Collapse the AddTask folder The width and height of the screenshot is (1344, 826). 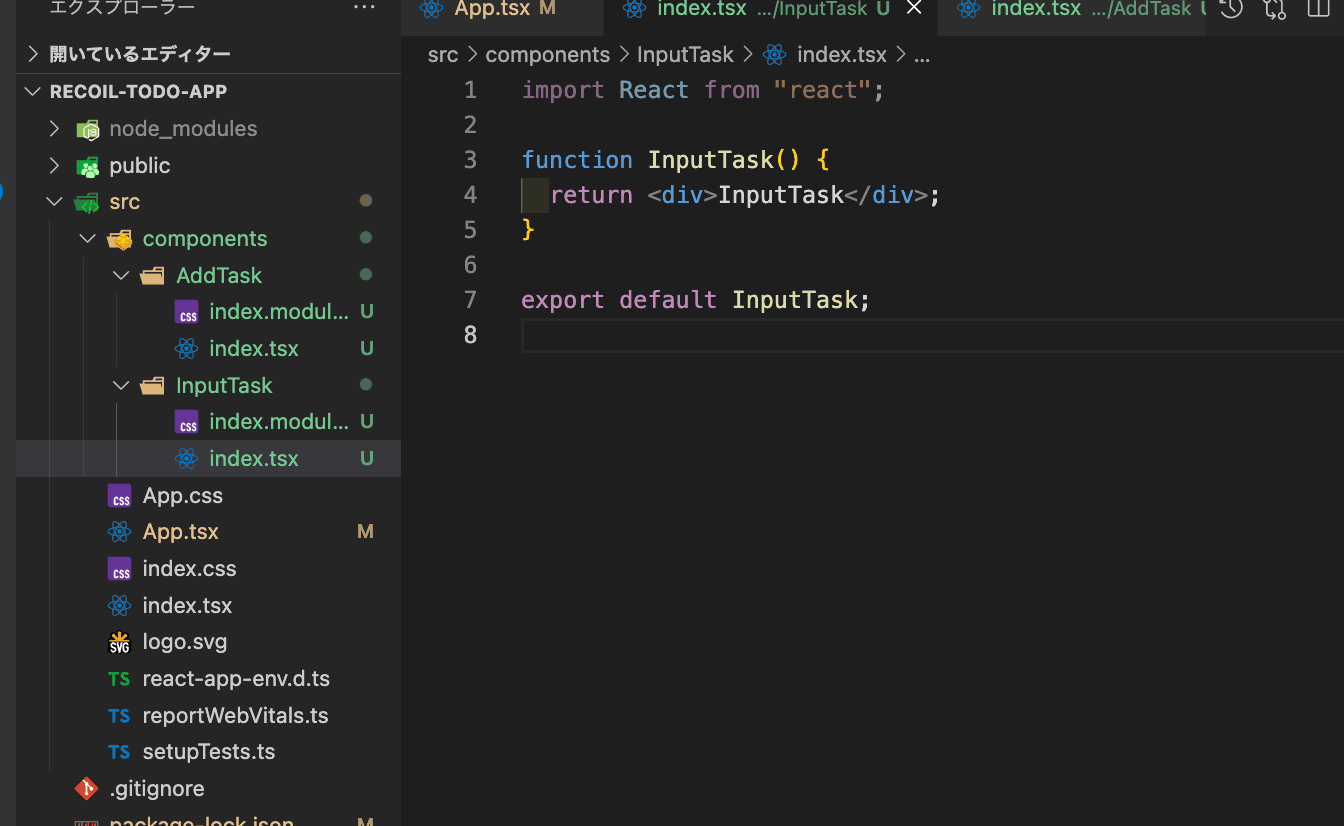[121, 275]
